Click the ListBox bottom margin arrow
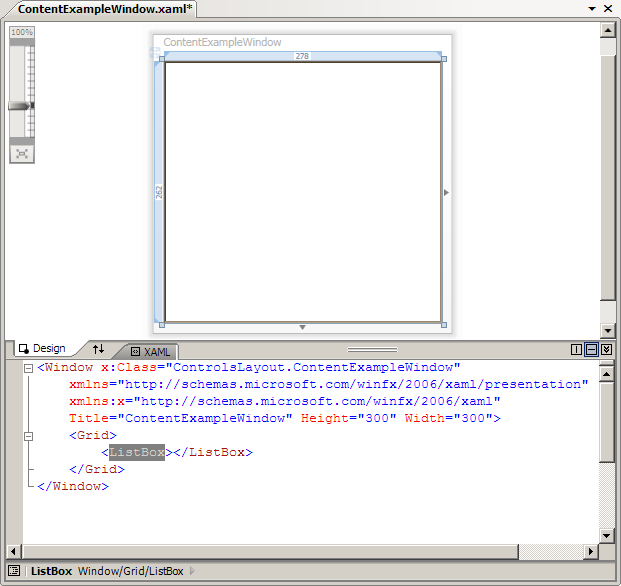 tap(302, 327)
